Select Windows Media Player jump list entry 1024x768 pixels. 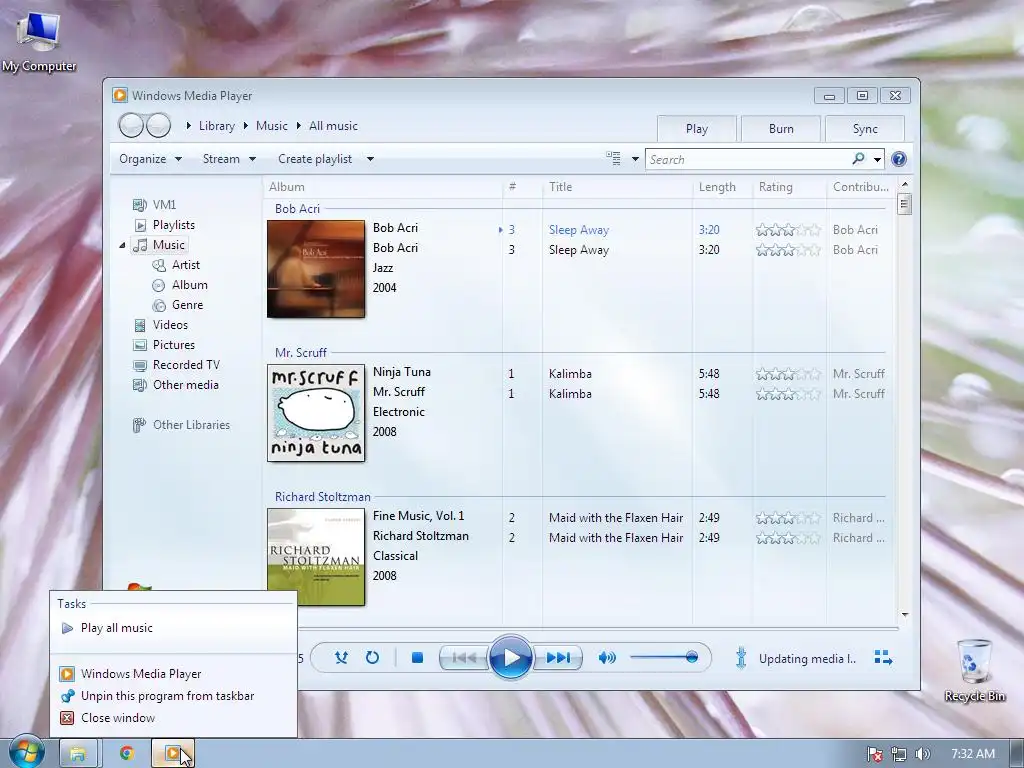(141, 673)
